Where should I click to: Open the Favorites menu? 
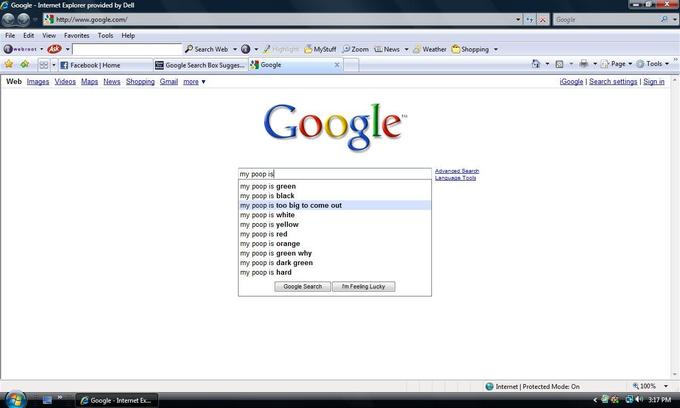click(x=77, y=36)
